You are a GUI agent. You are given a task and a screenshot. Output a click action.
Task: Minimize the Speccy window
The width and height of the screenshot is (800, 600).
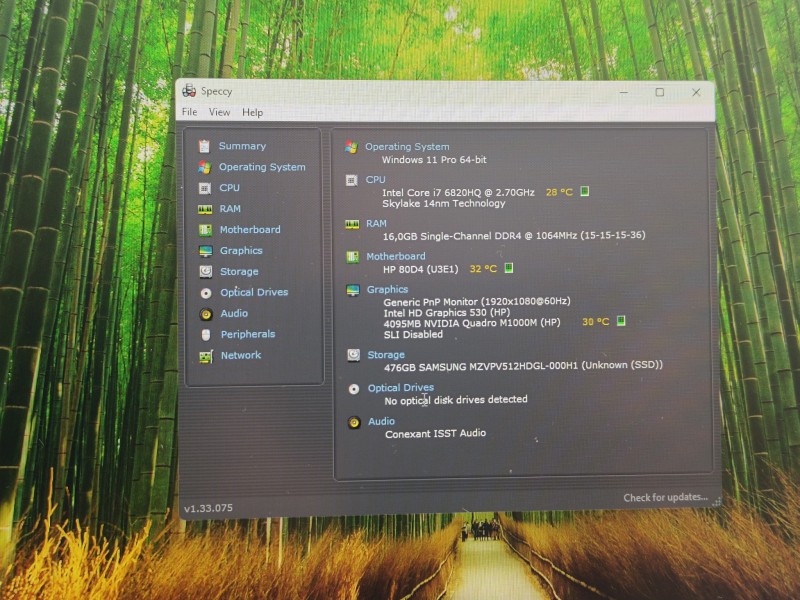point(623,92)
